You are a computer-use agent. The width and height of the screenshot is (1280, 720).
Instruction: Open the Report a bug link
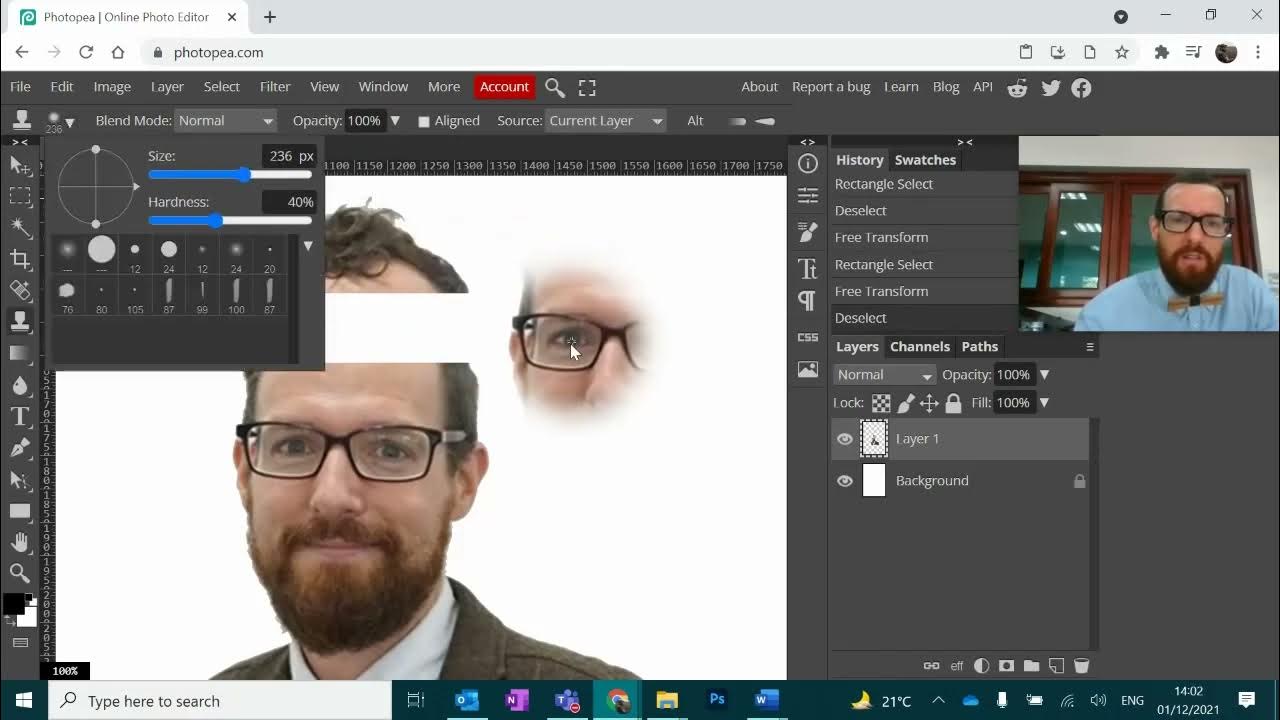pos(831,87)
